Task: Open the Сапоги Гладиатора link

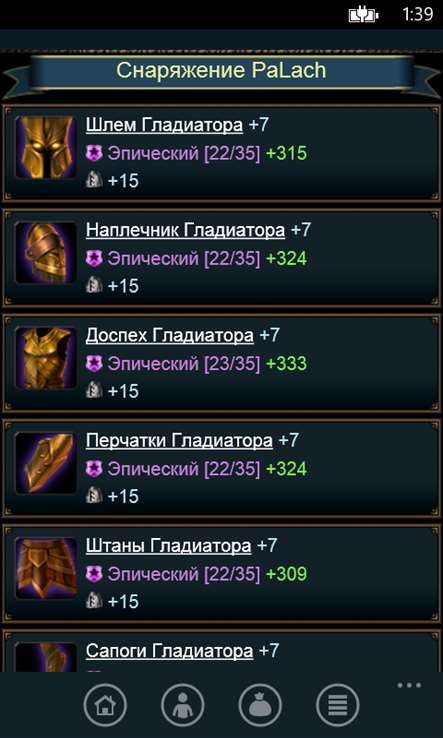Action: click(169, 652)
